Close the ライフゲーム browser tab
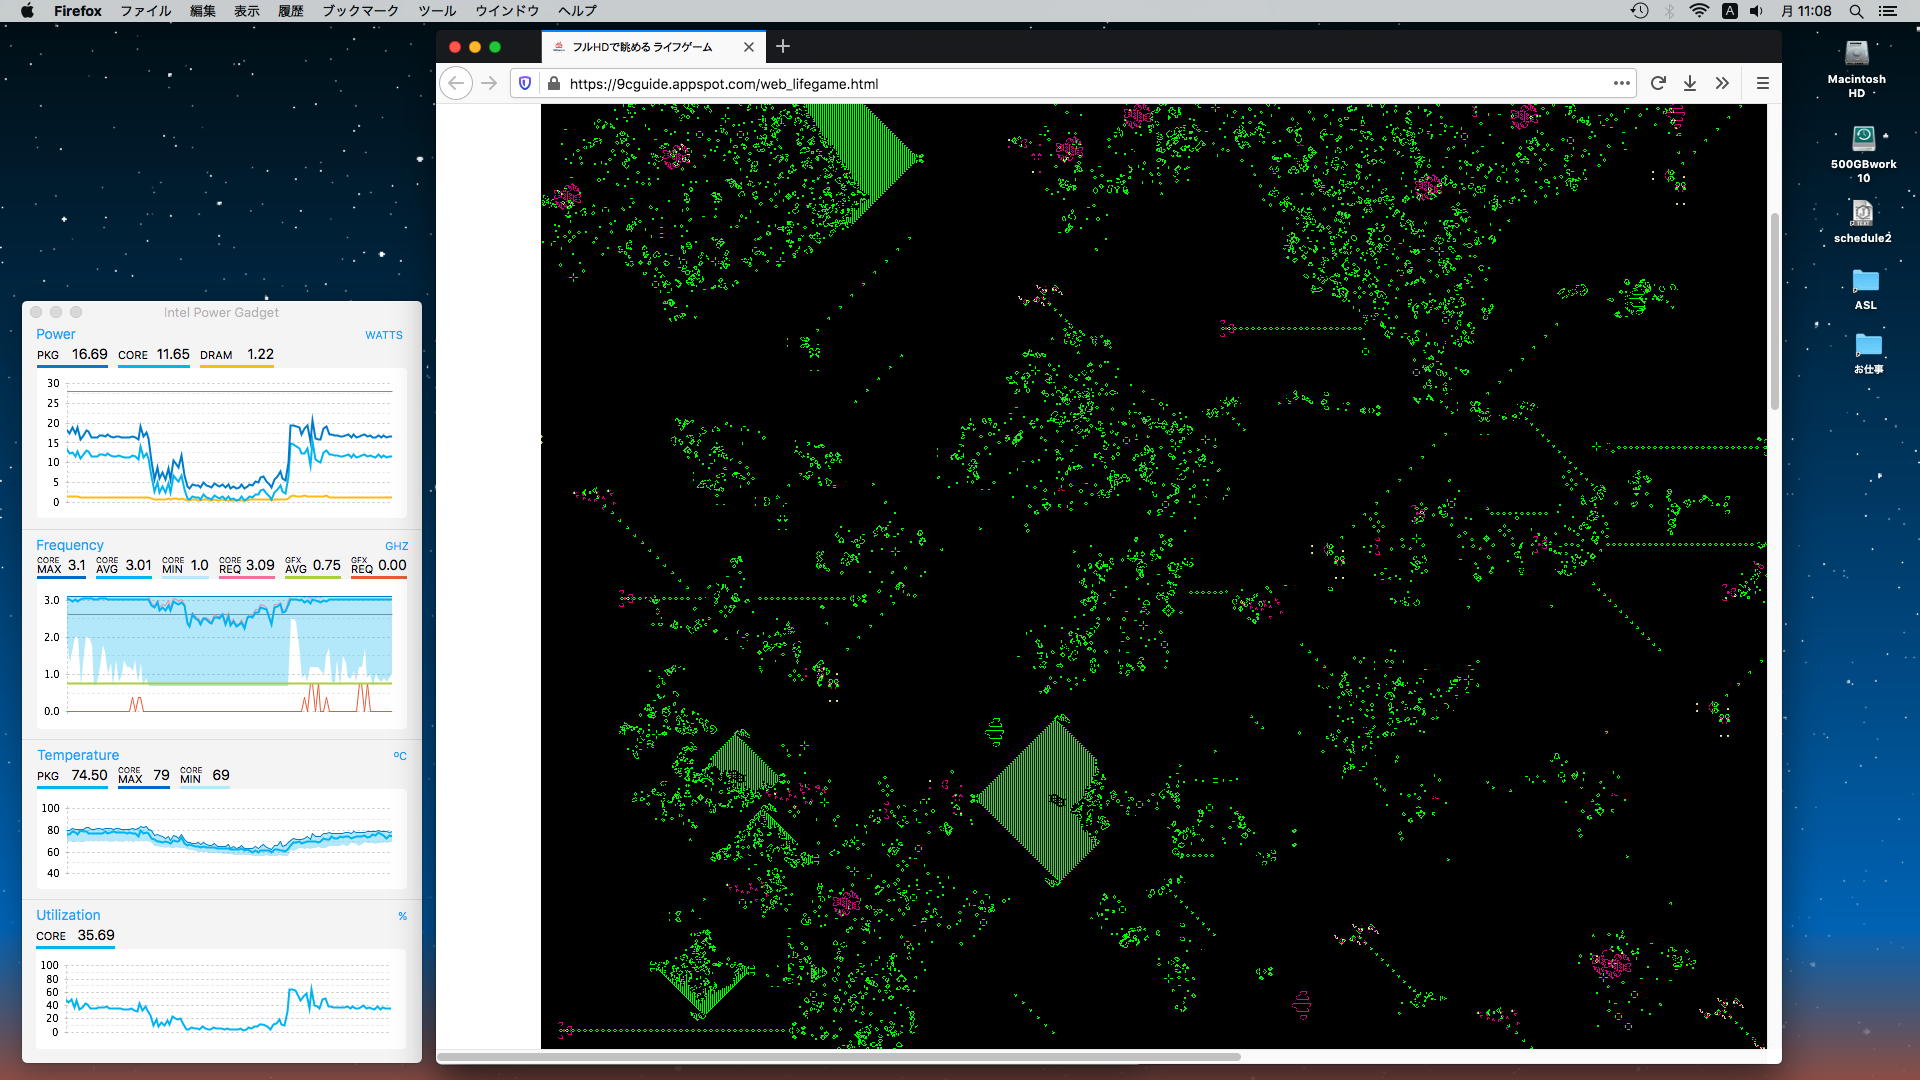This screenshot has width=1920, height=1080. (x=749, y=47)
